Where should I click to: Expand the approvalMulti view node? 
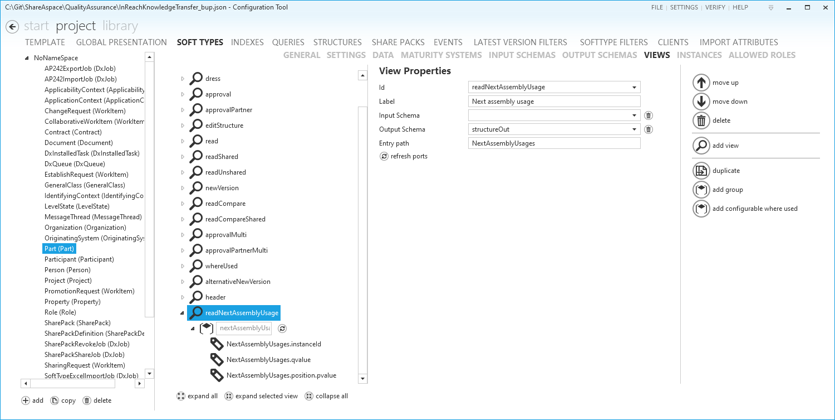pos(182,235)
